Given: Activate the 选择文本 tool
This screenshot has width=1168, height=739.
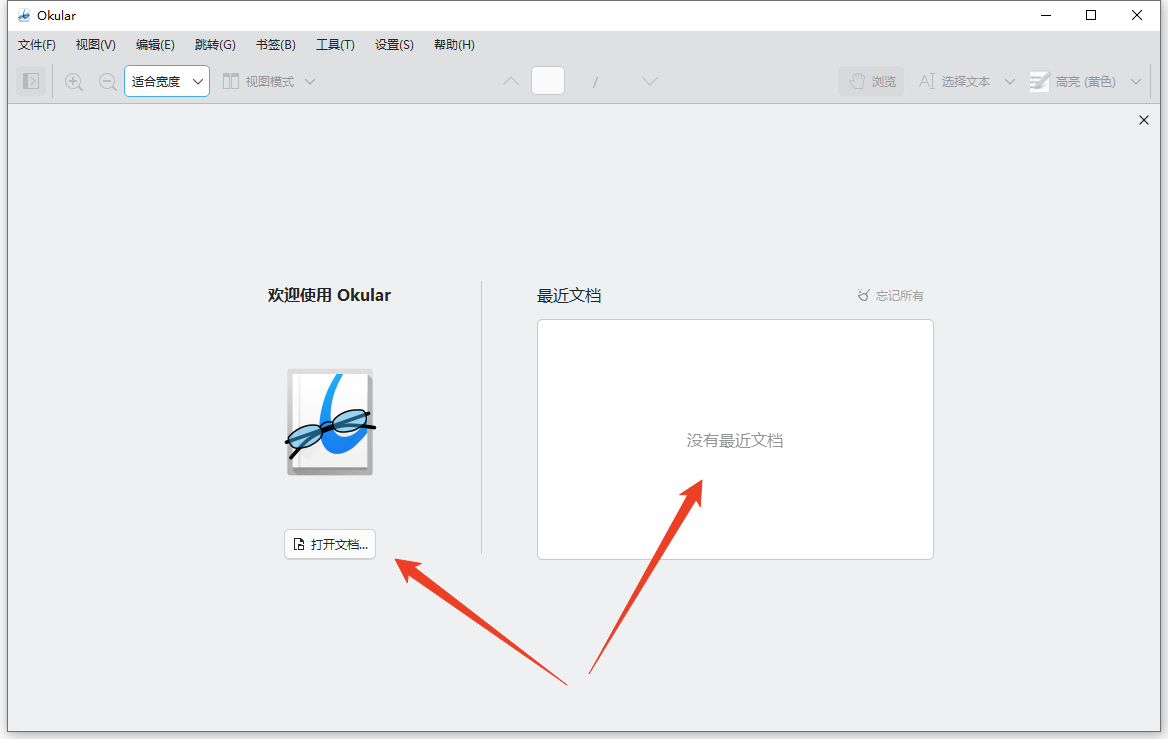Looking at the screenshot, I should pos(955,82).
